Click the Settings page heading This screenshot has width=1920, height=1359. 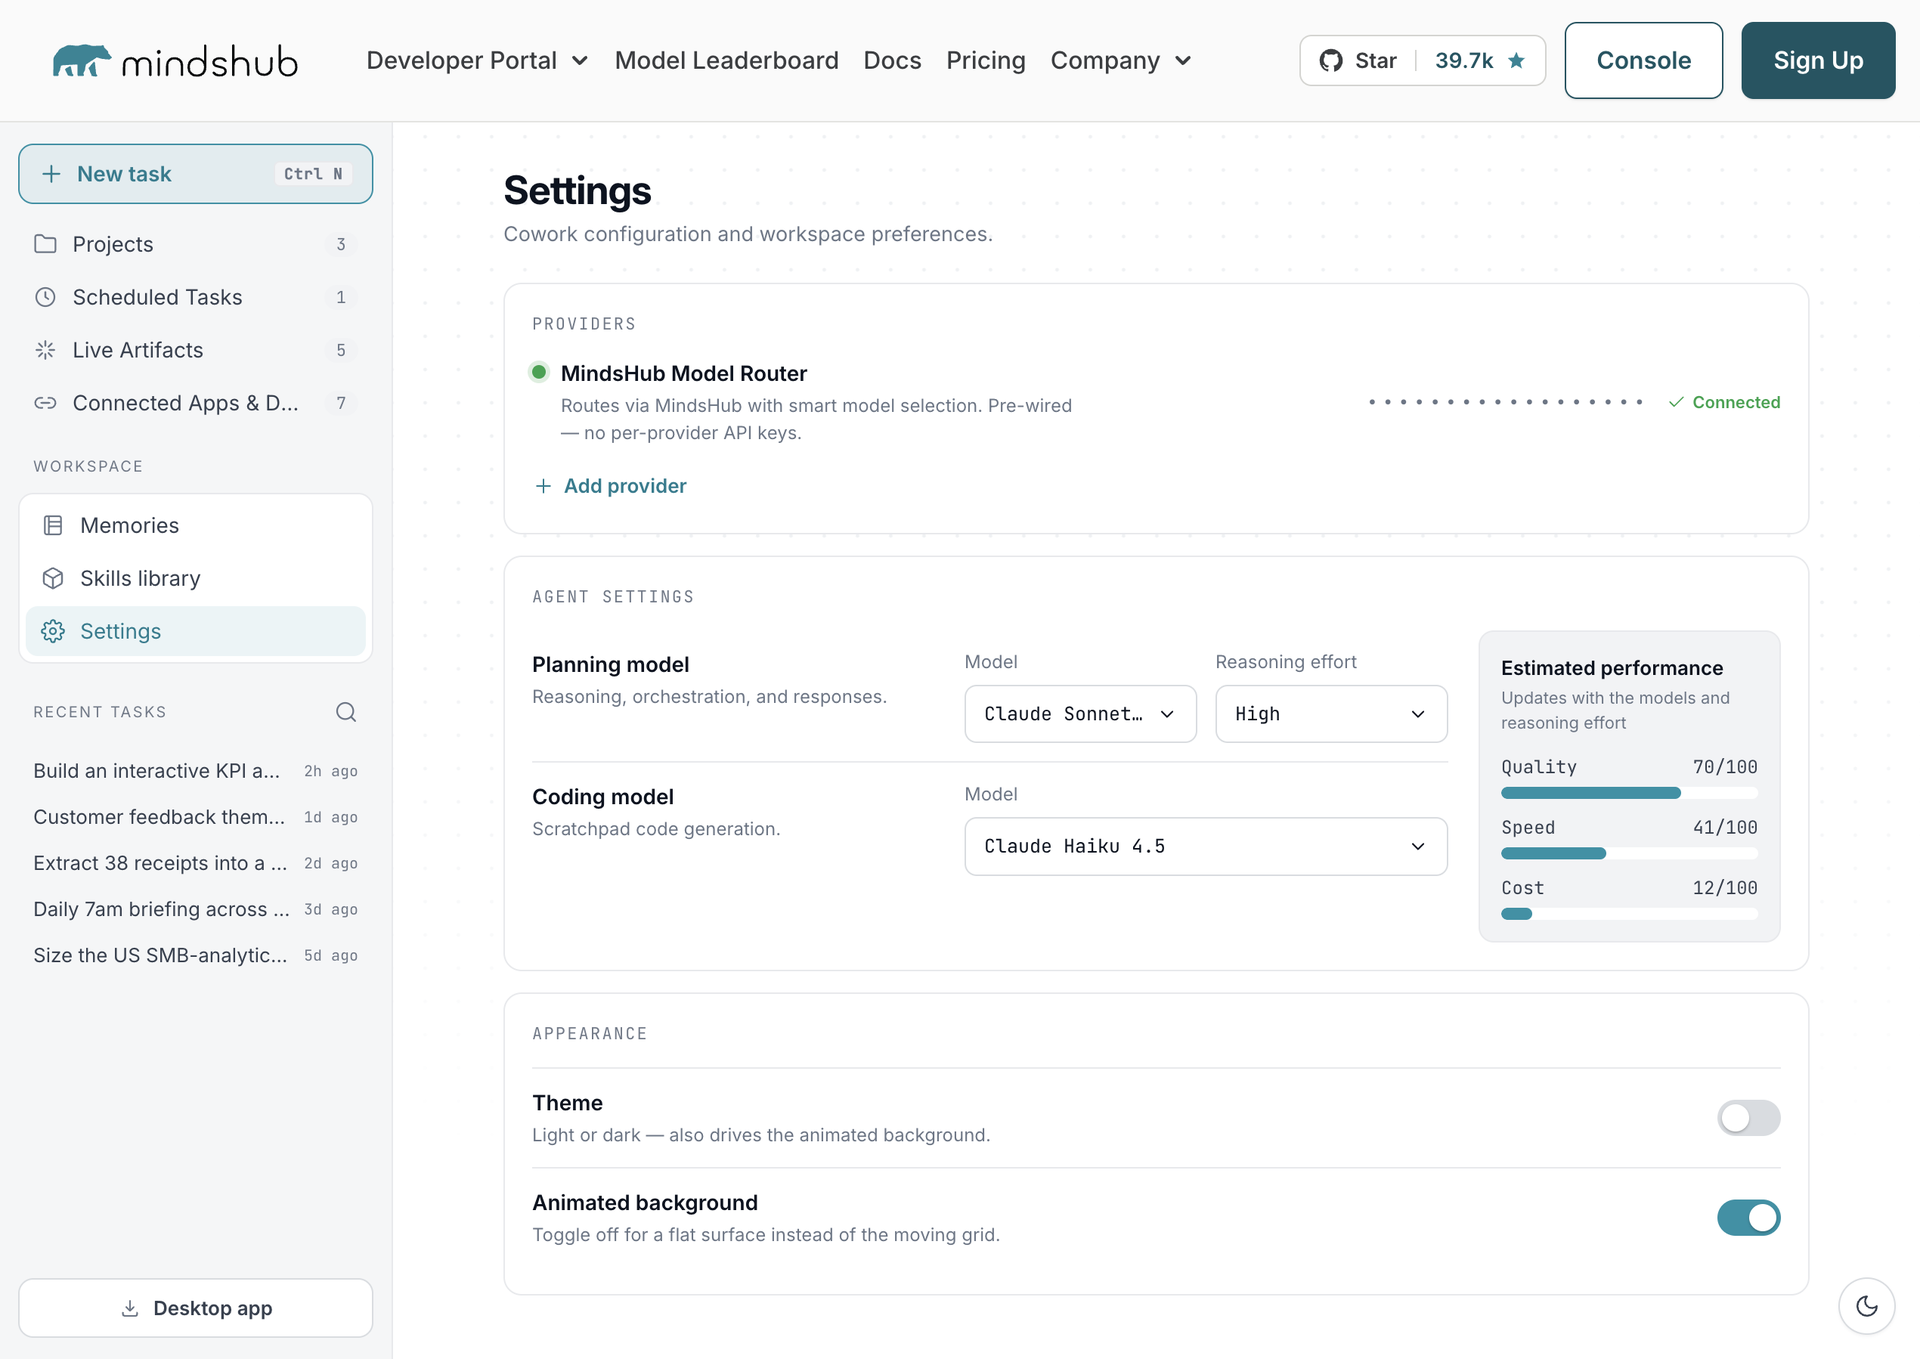click(x=577, y=191)
